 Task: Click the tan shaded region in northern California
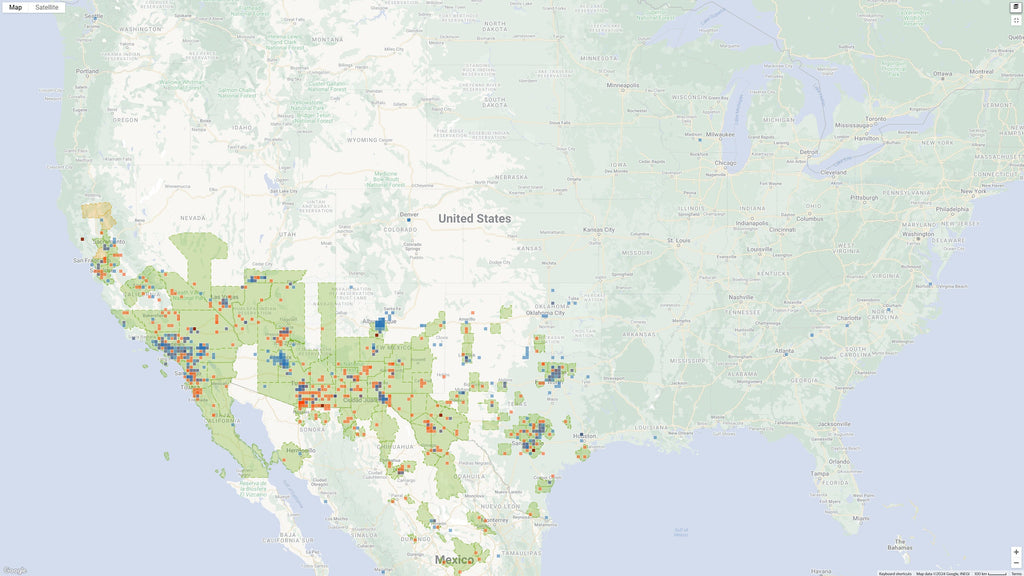[98, 211]
